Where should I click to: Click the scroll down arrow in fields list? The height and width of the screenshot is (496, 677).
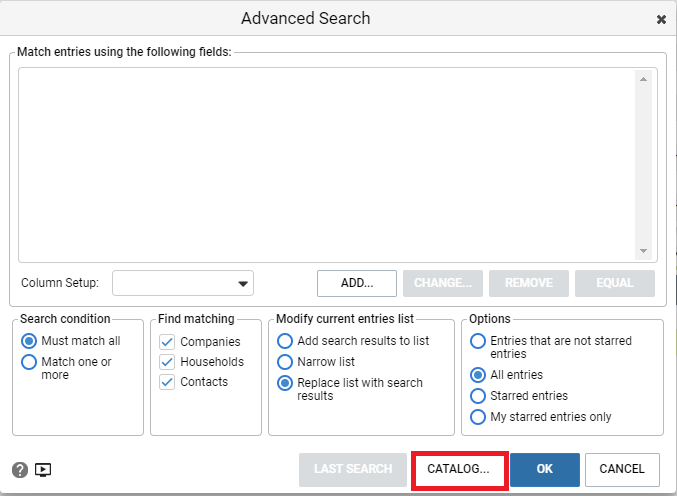[643, 251]
